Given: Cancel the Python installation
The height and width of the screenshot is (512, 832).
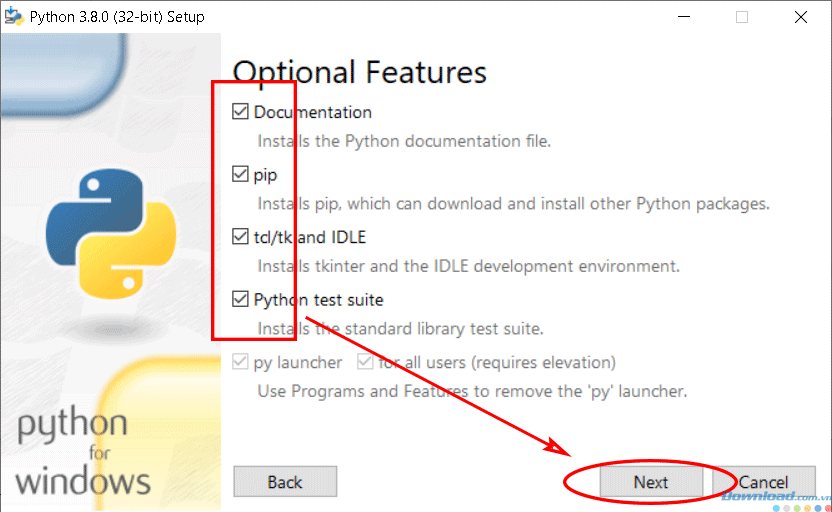Looking at the screenshot, I should 765,482.
